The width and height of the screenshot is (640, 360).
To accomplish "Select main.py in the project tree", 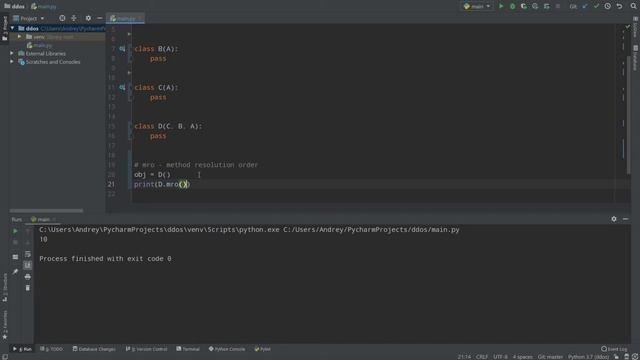I will (40, 45).
